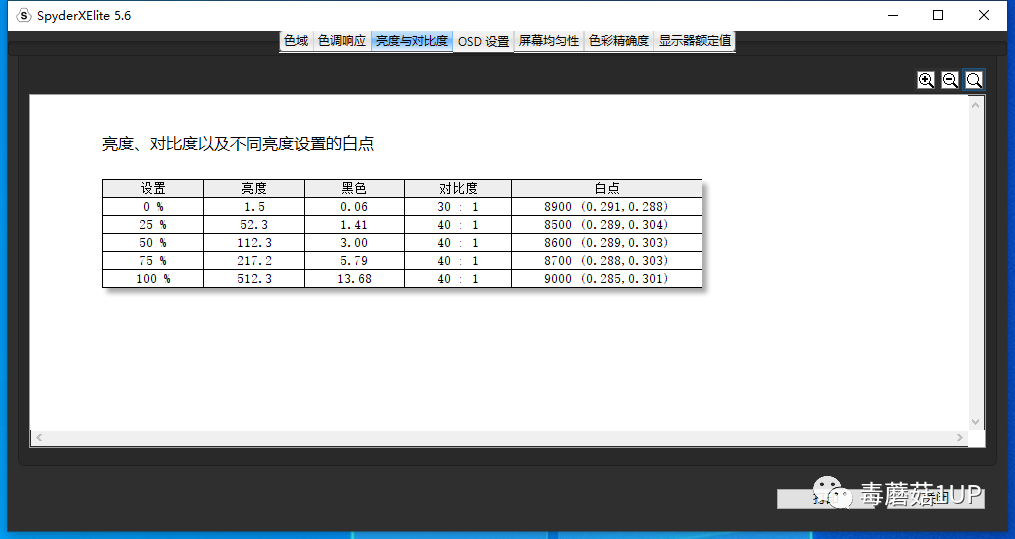Screen dimensions: 1015x539
Task: Click the brightness value 512.3
Action: [x=254, y=279]
